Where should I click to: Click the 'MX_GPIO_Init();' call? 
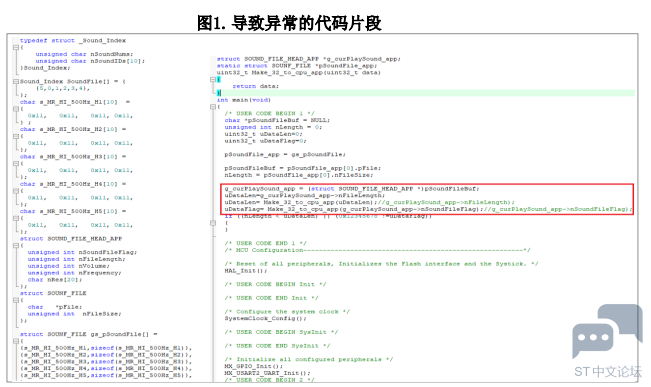(254, 366)
